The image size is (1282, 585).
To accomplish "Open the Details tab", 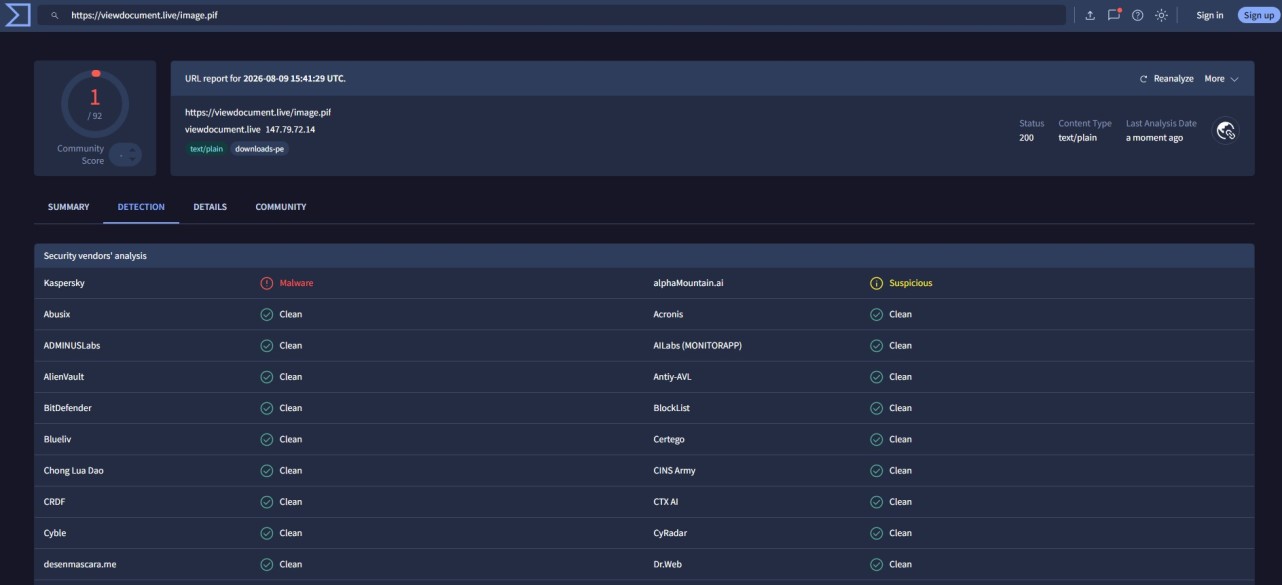I will pos(210,207).
